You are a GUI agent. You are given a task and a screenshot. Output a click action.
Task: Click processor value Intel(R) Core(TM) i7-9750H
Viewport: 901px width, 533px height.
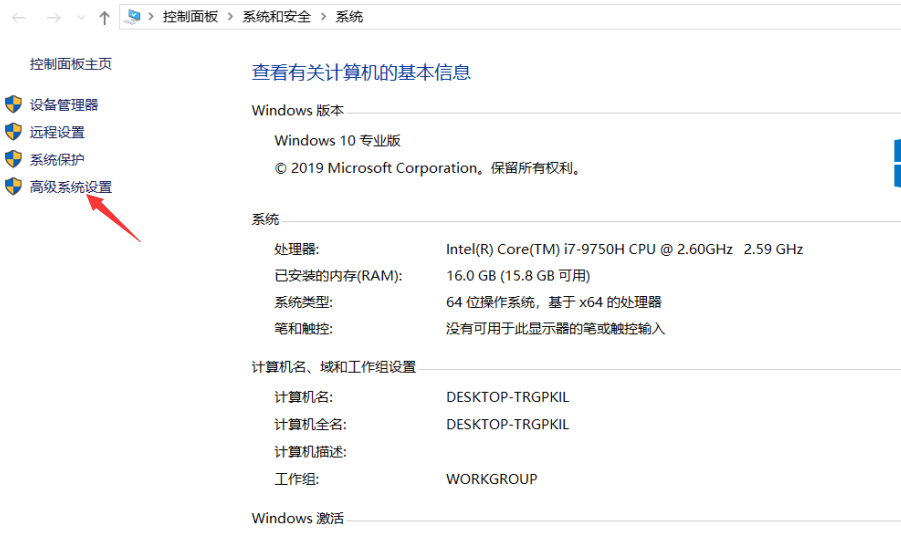(x=625, y=249)
